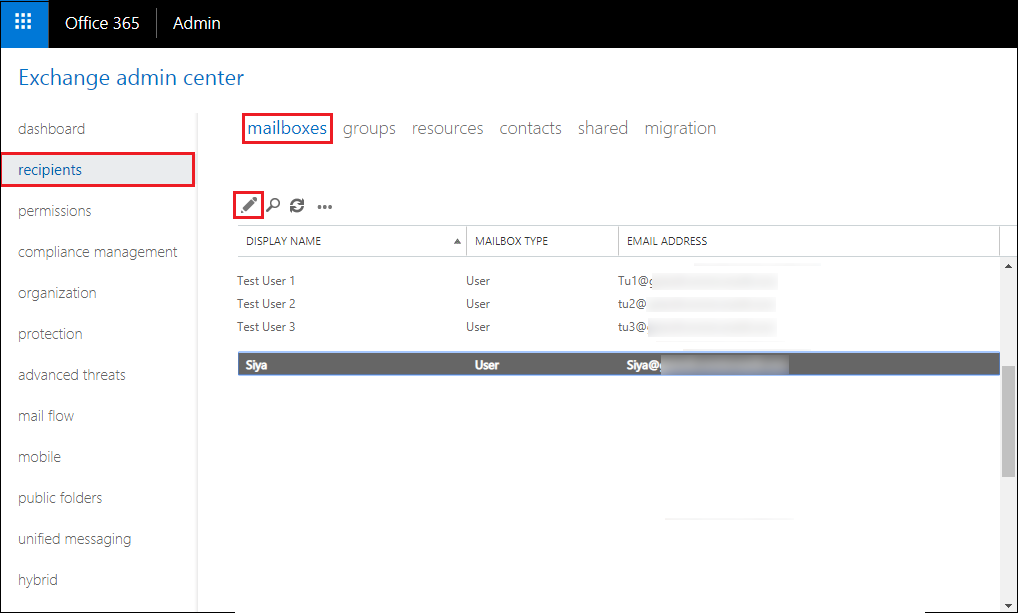Click the edit pencil icon

(249, 206)
